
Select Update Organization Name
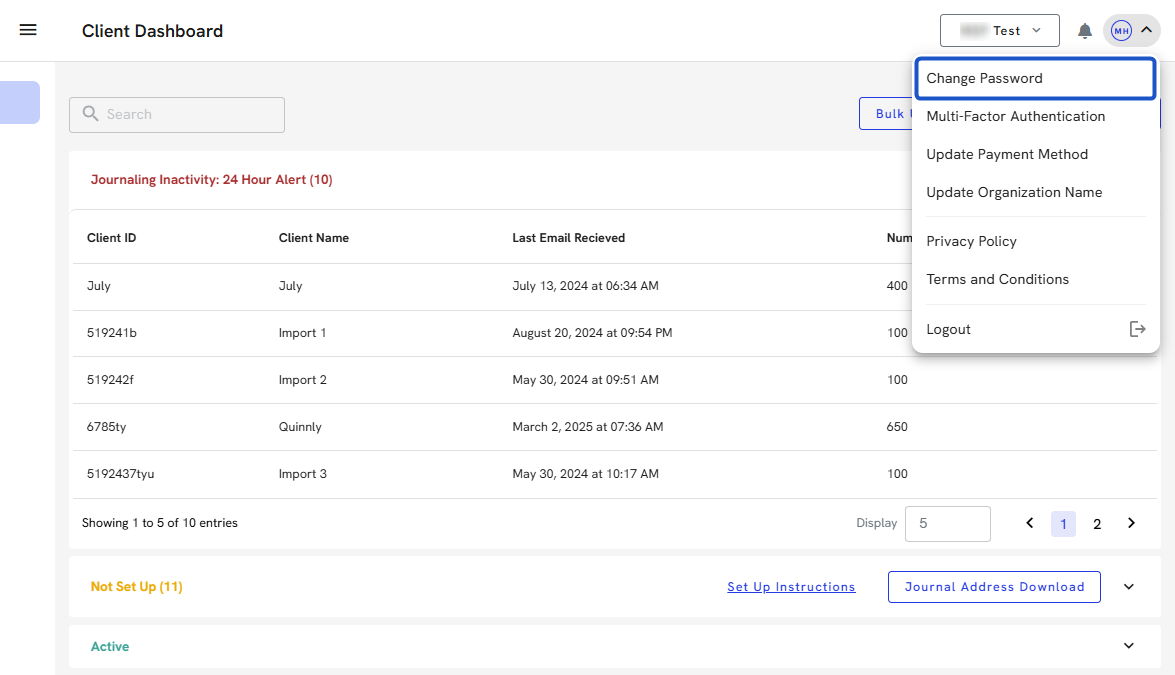tap(1013, 192)
